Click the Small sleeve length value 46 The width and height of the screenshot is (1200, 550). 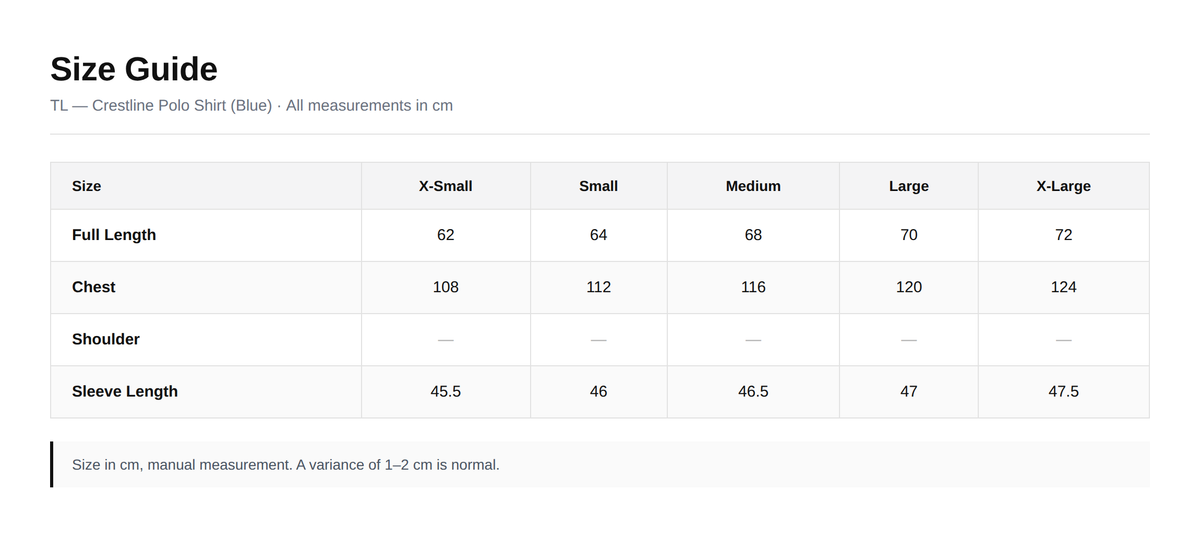(598, 391)
